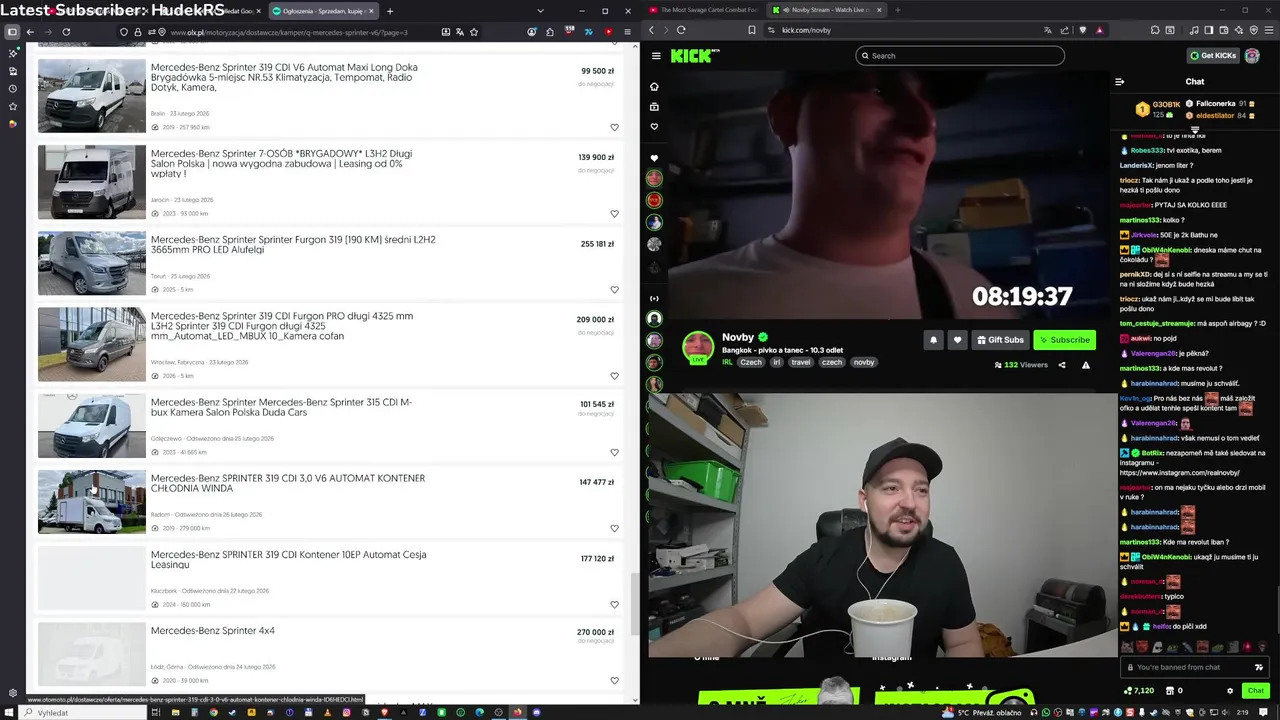The image size is (1280, 720).
Task: Open the Firefox sidebar history clock icon
Action: [x=12, y=89]
